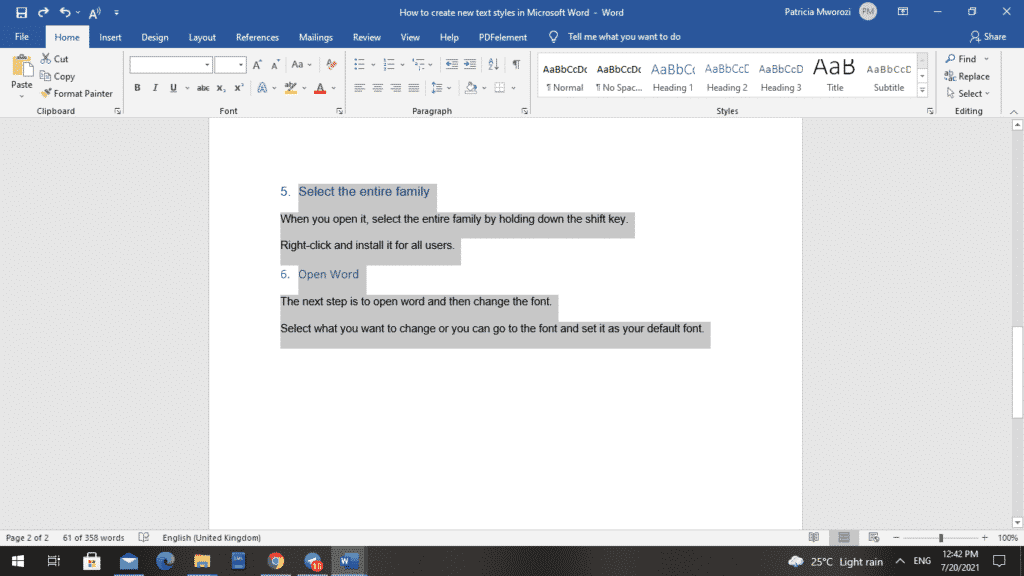Switch to Web Layout view icon

point(874,537)
